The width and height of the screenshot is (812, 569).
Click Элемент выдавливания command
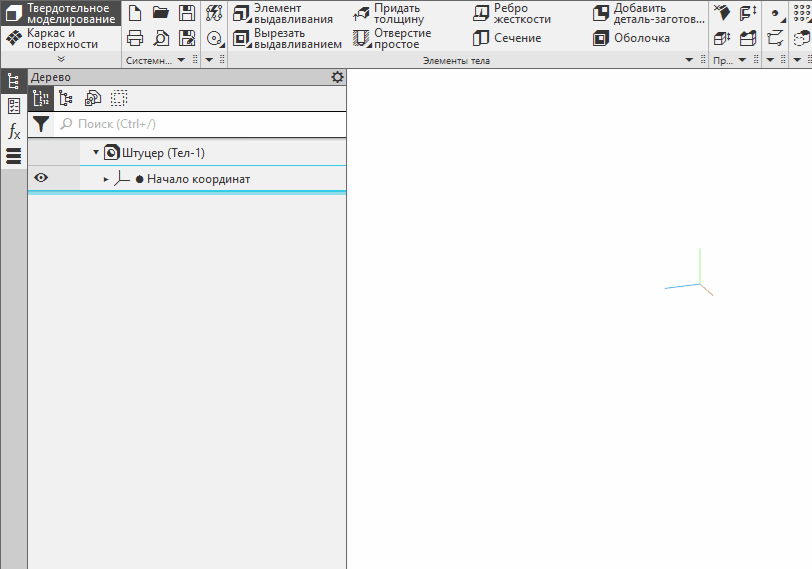[x=283, y=13]
